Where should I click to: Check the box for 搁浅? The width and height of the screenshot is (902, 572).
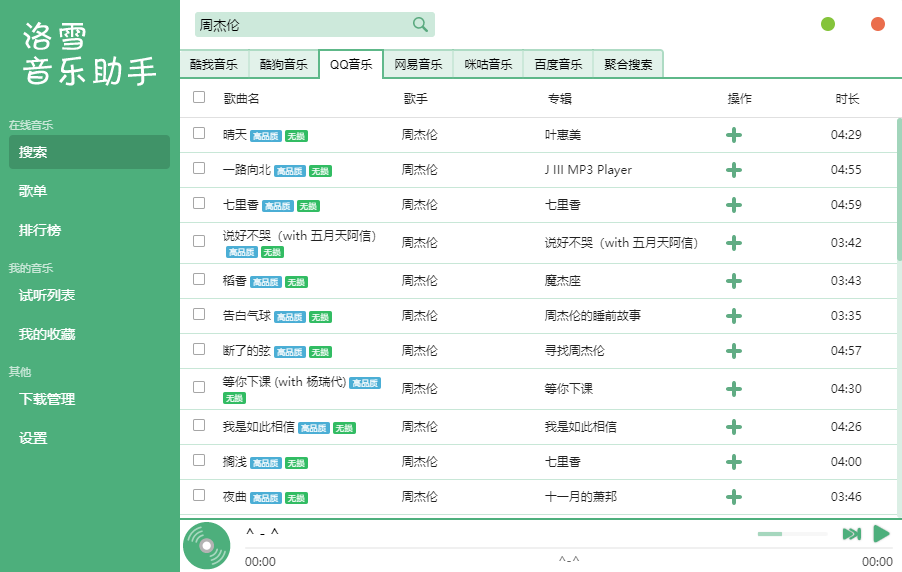coord(199,460)
